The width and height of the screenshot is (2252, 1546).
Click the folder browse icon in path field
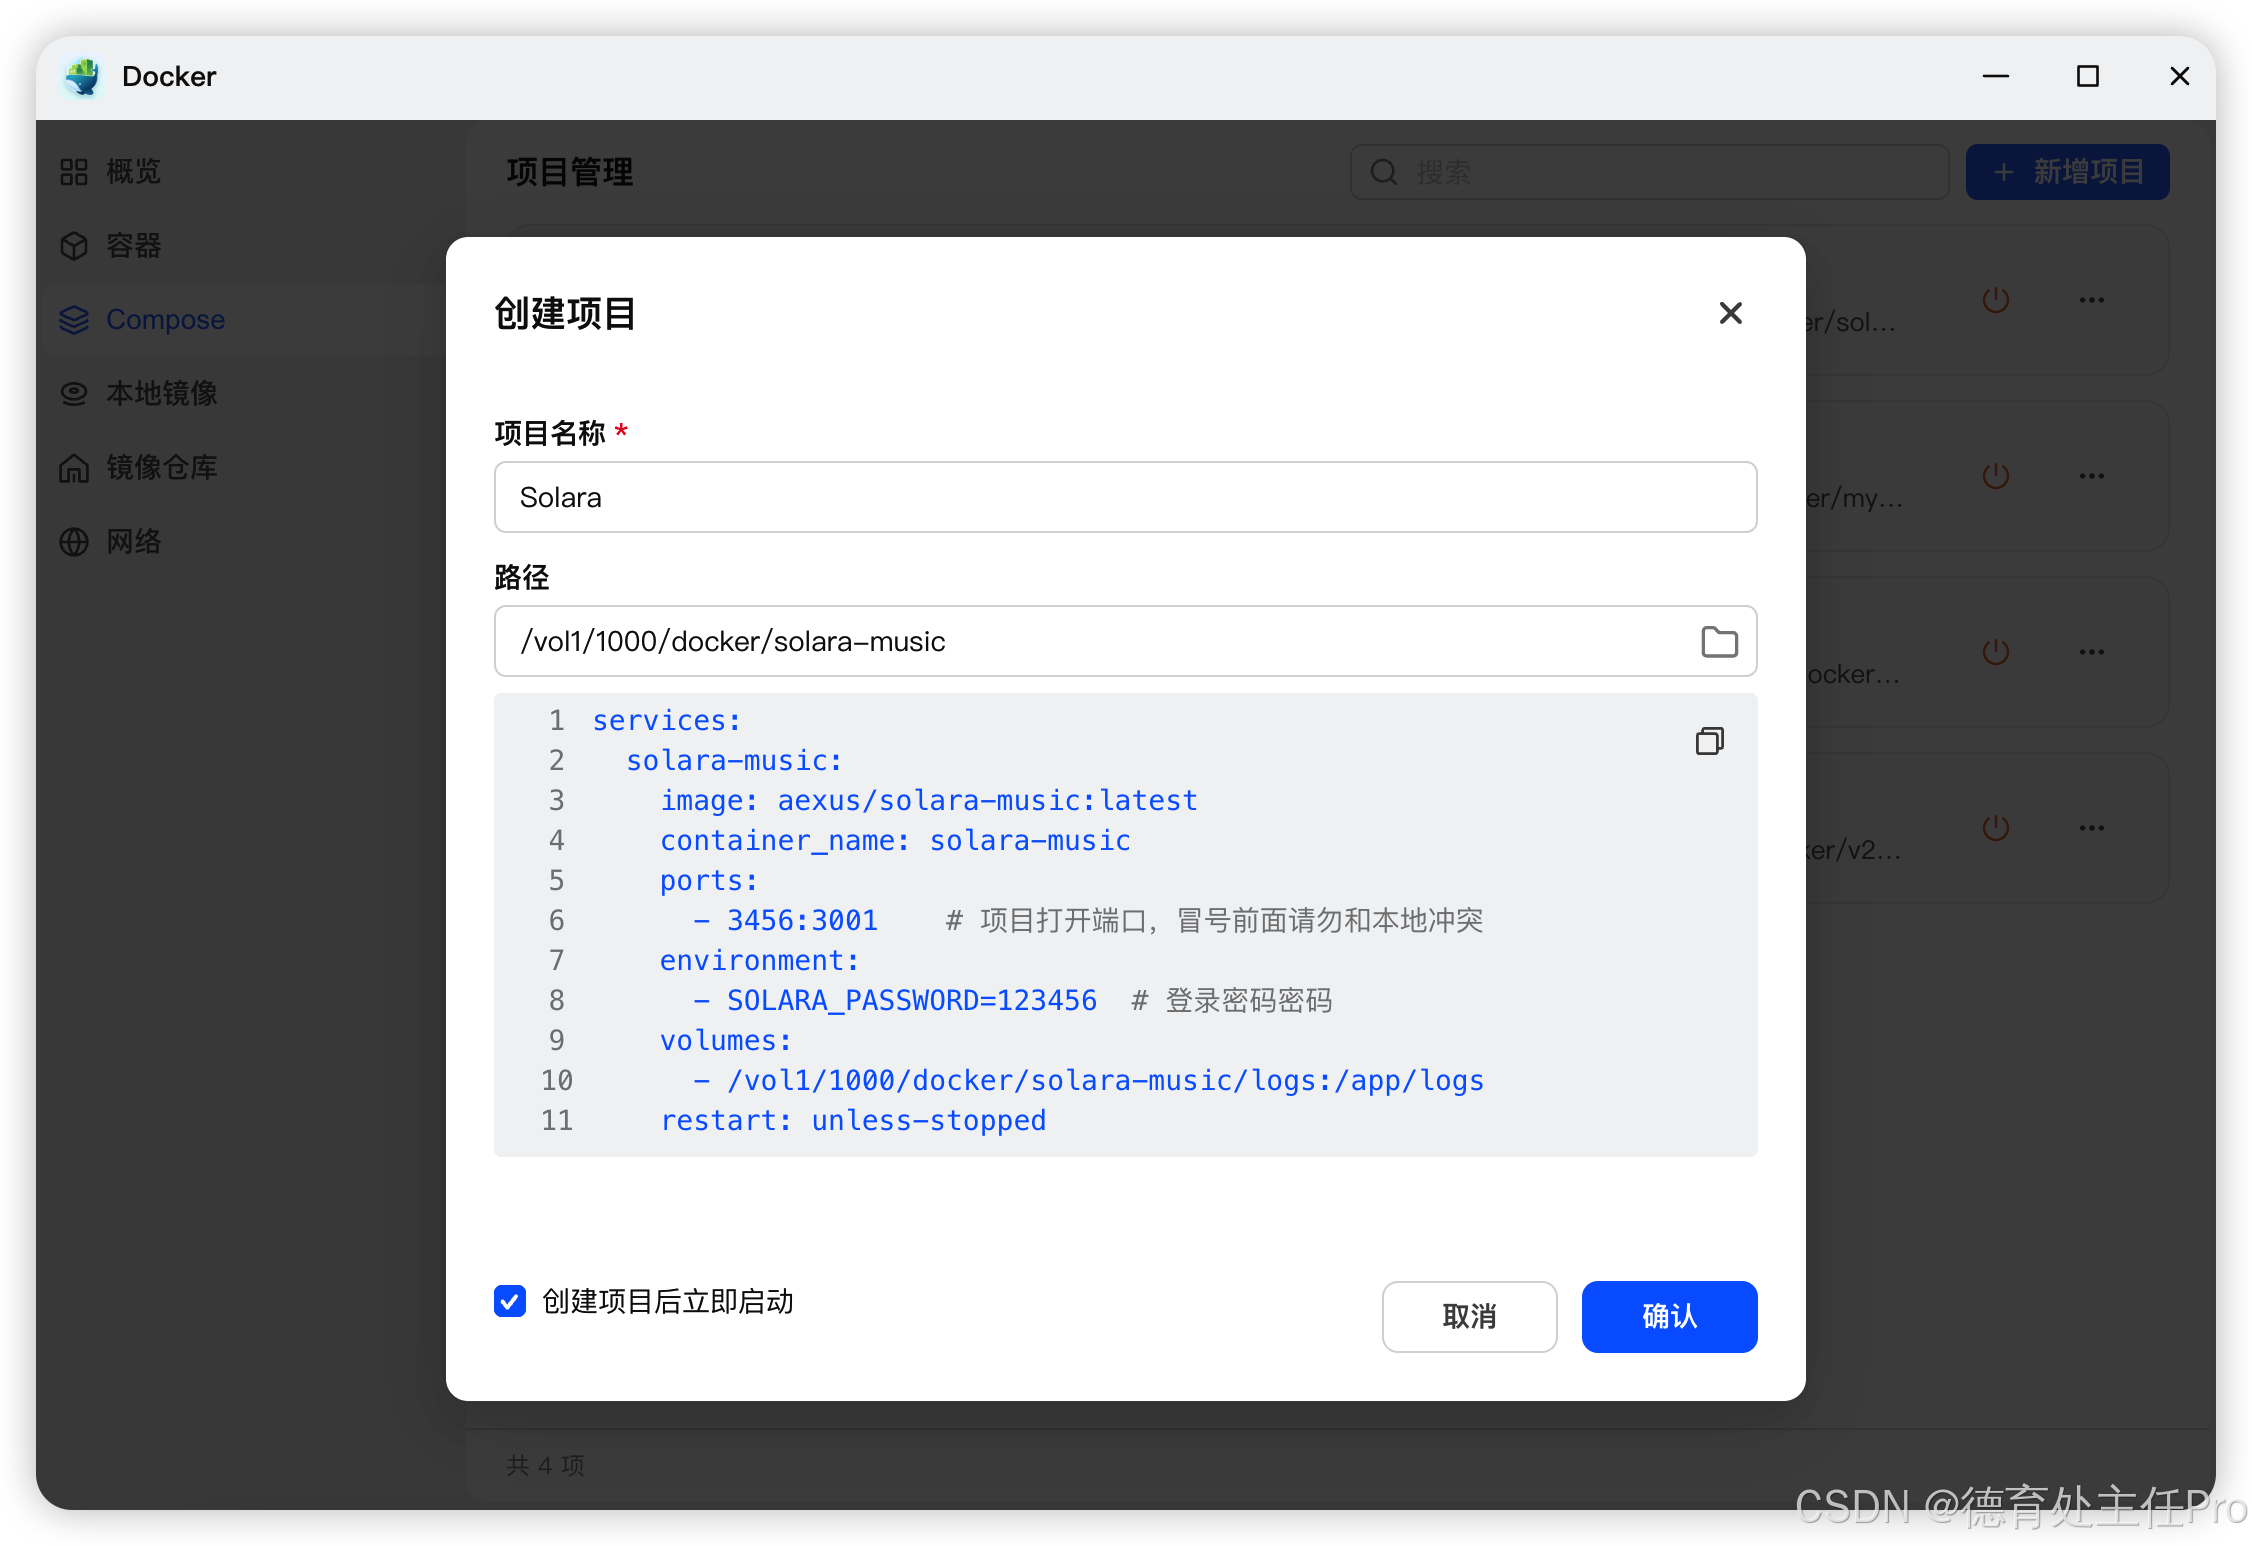pyautogui.click(x=1719, y=641)
